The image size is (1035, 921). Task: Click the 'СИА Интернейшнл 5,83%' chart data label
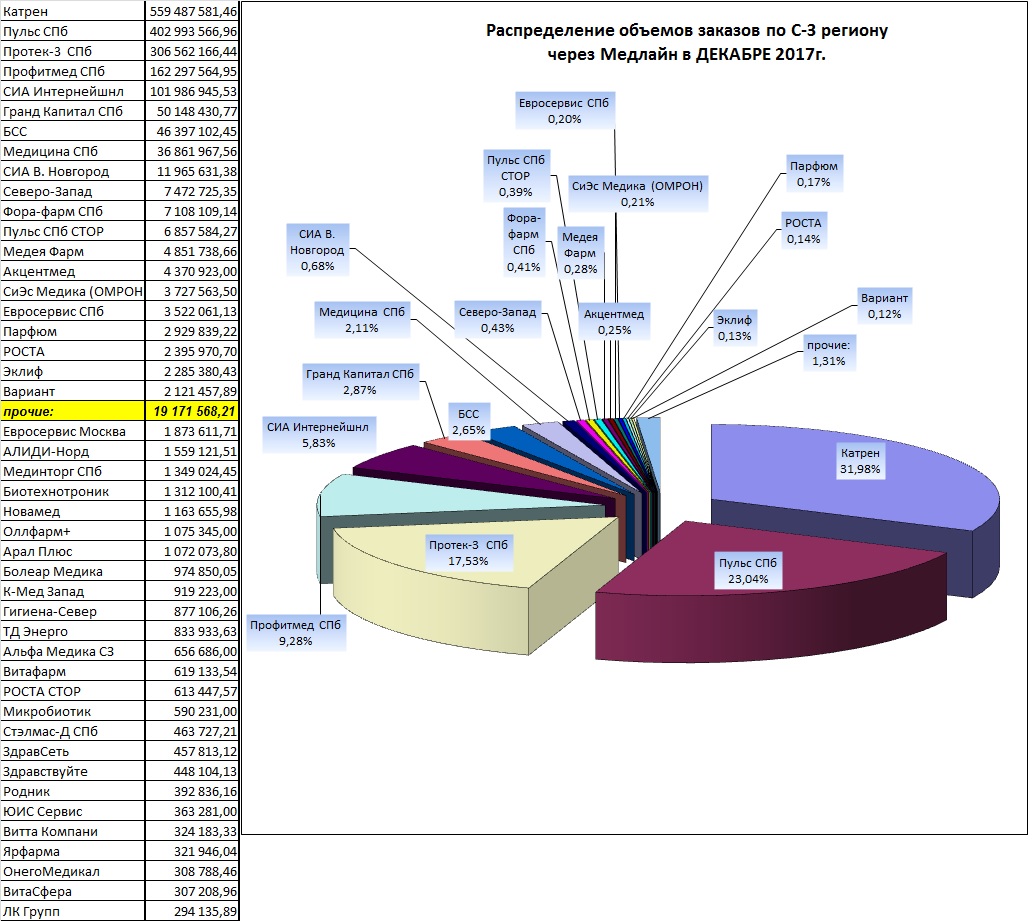click(318, 435)
